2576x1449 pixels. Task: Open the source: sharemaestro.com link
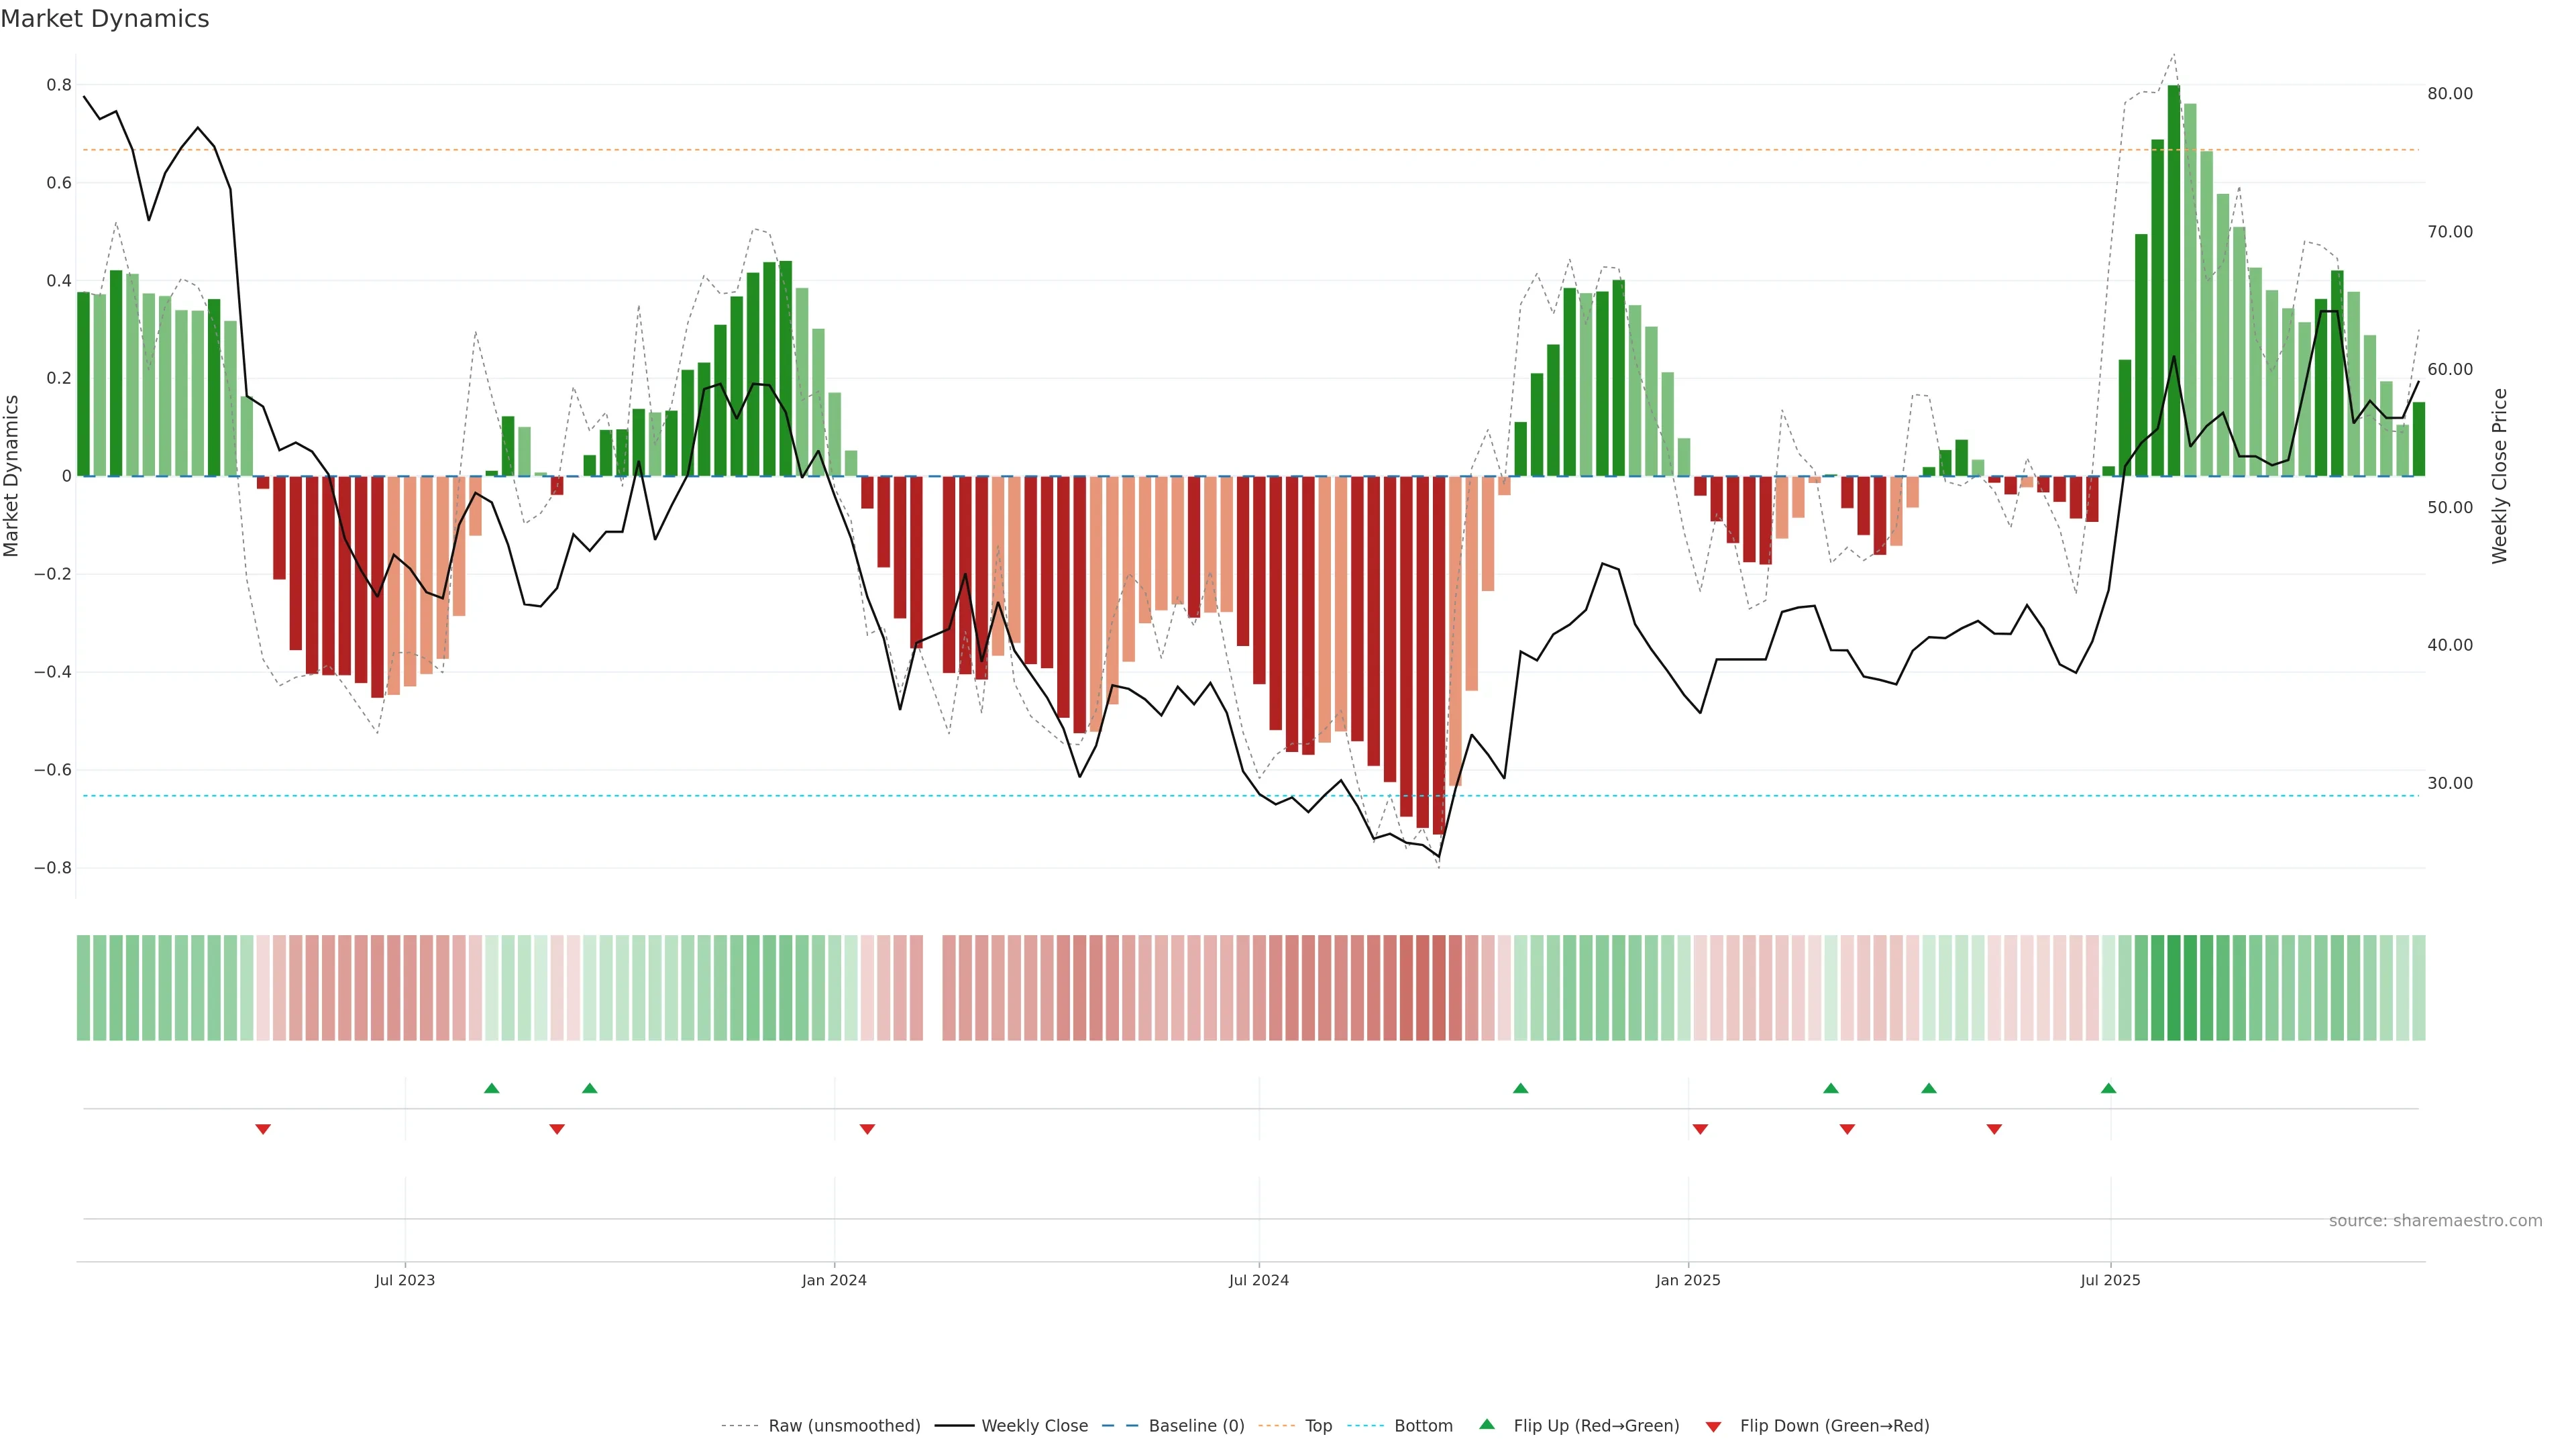tap(2435, 1220)
